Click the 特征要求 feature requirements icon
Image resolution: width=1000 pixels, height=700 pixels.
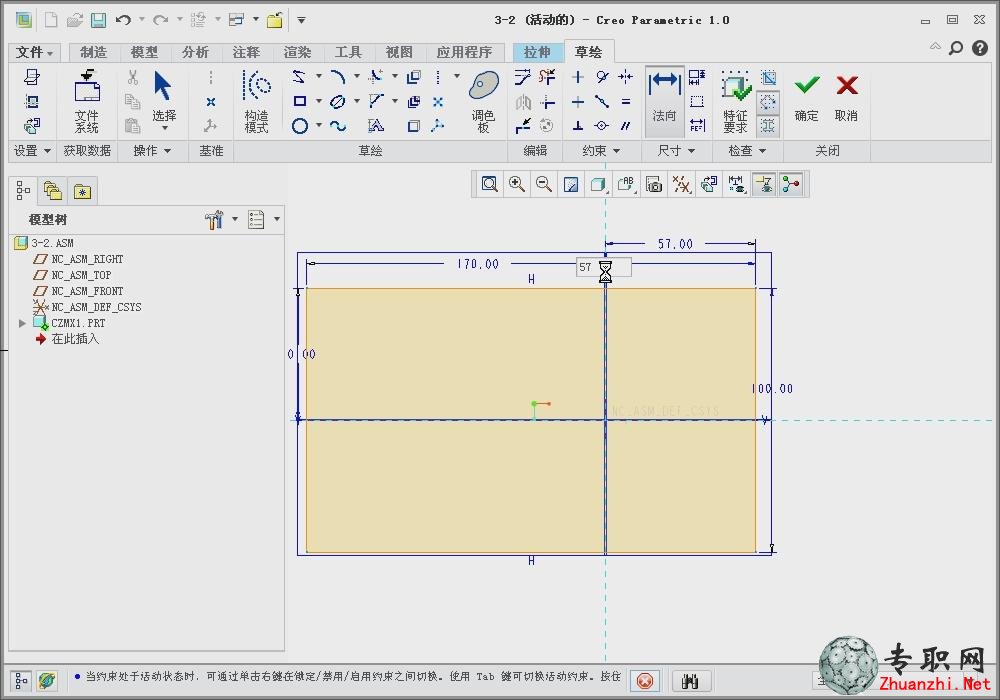click(735, 101)
